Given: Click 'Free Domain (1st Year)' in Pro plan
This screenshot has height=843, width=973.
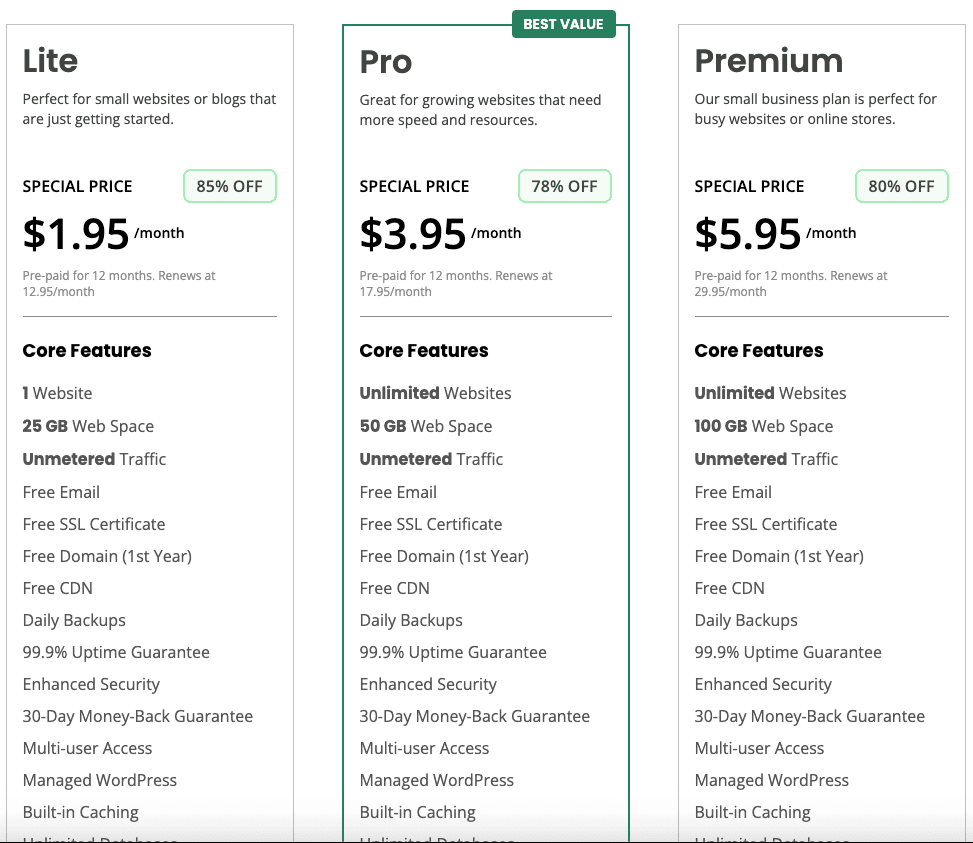Looking at the screenshot, I should pos(444,556).
